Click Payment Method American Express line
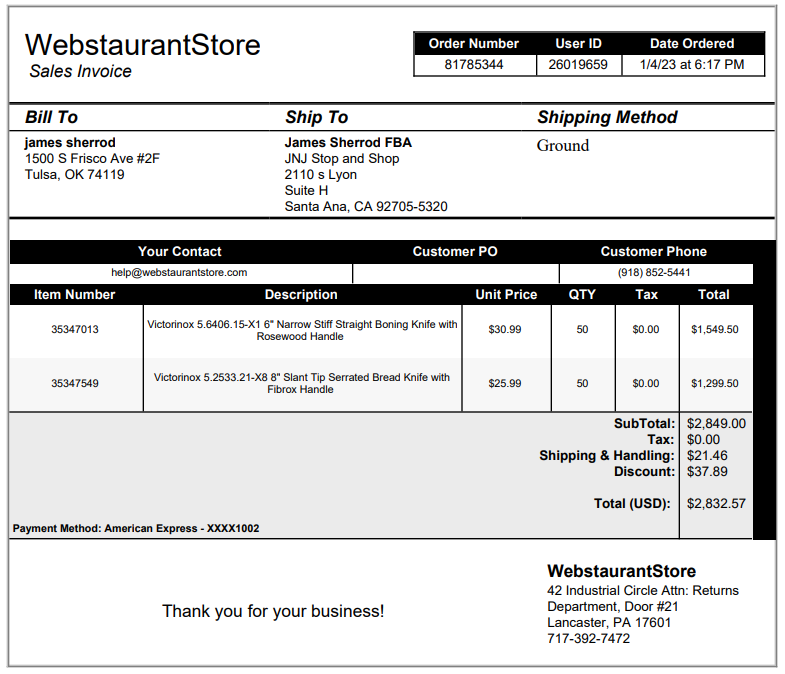Image resolution: width=785 pixels, height=674 pixels. pos(136,529)
